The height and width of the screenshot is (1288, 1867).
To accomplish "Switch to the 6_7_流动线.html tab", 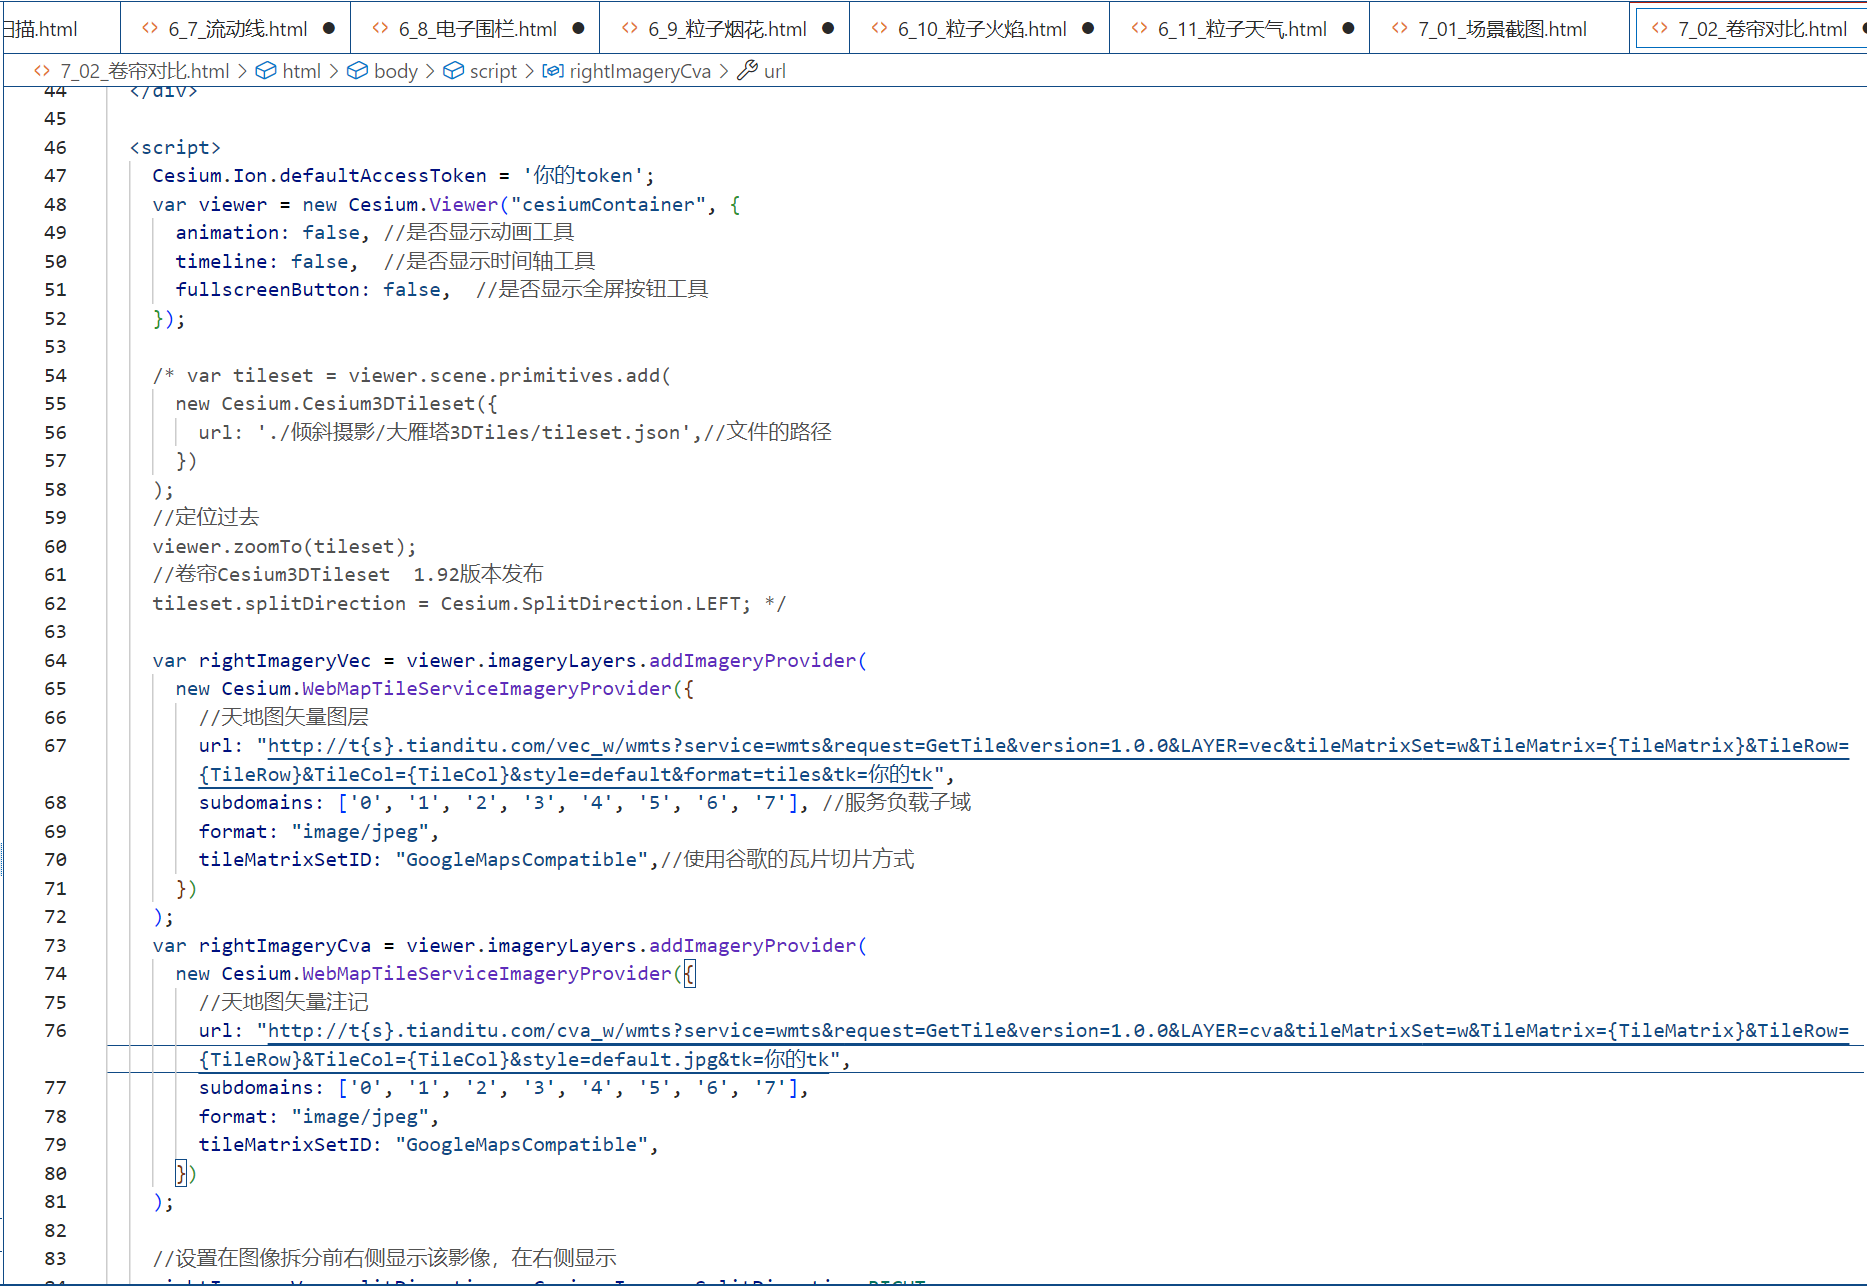I will tap(236, 29).
